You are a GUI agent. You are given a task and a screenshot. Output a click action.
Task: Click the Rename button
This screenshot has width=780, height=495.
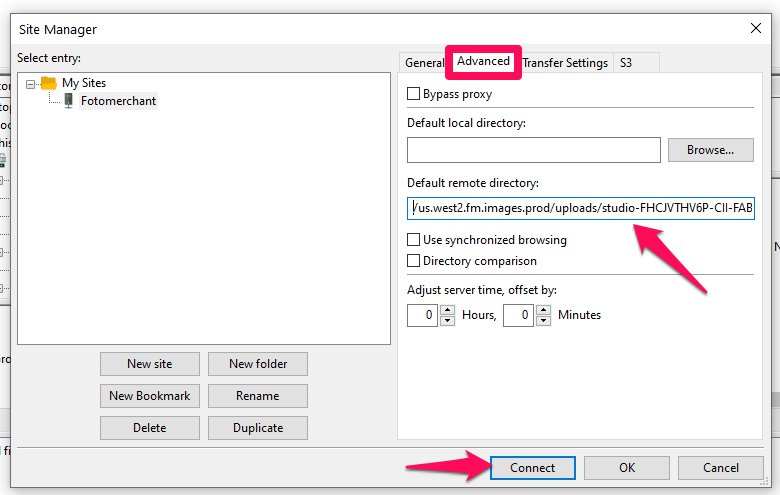click(258, 396)
